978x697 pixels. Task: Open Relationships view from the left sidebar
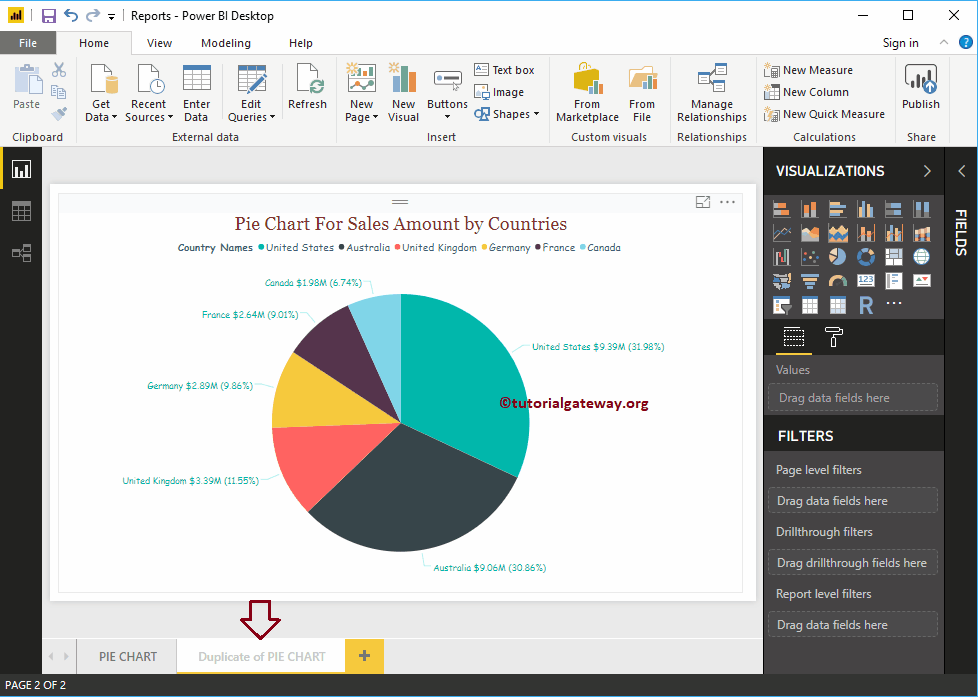coord(21,253)
